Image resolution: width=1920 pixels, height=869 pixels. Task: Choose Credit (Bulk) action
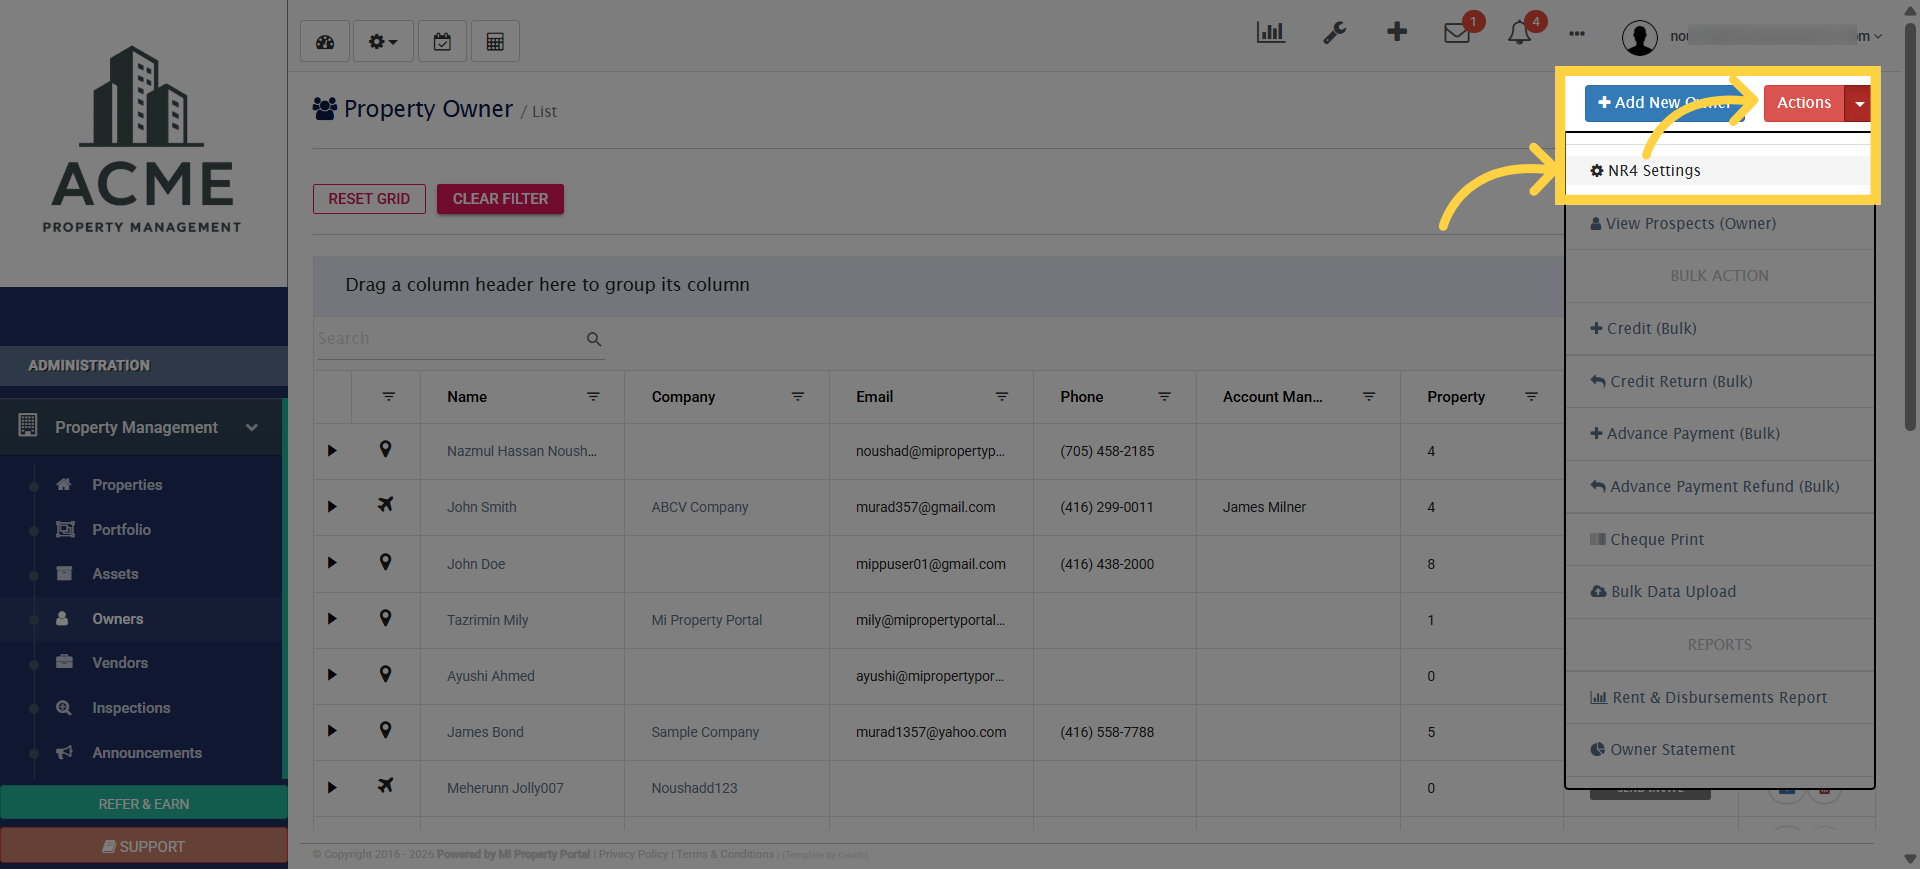click(x=1718, y=329)
